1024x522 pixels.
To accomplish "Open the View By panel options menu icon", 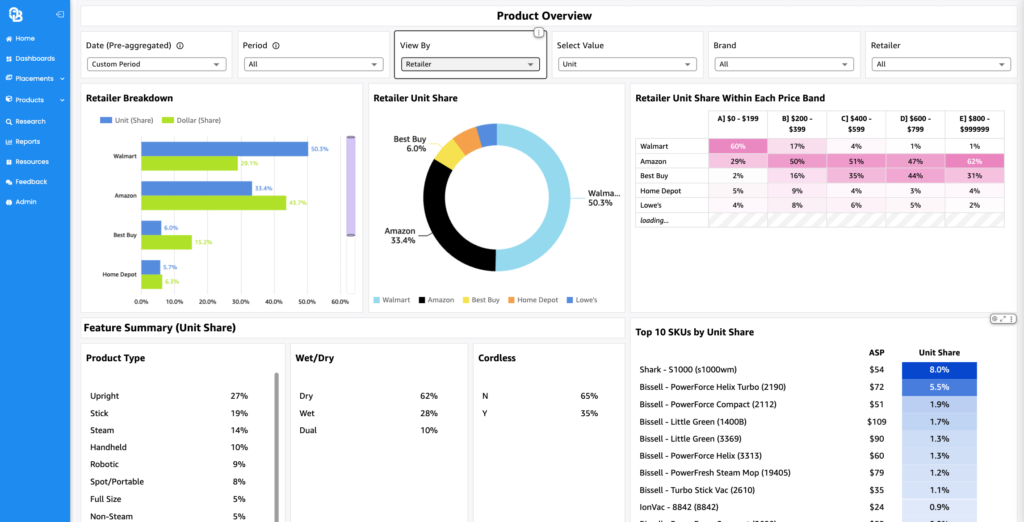I will [538, 33].
